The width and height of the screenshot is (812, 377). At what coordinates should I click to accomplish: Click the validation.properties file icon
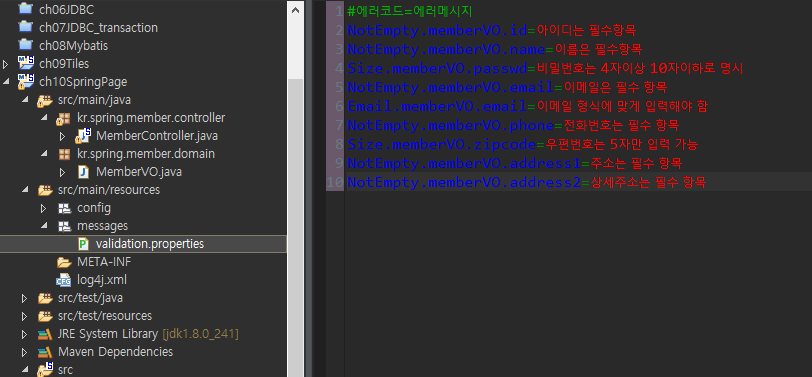(83, 243)
